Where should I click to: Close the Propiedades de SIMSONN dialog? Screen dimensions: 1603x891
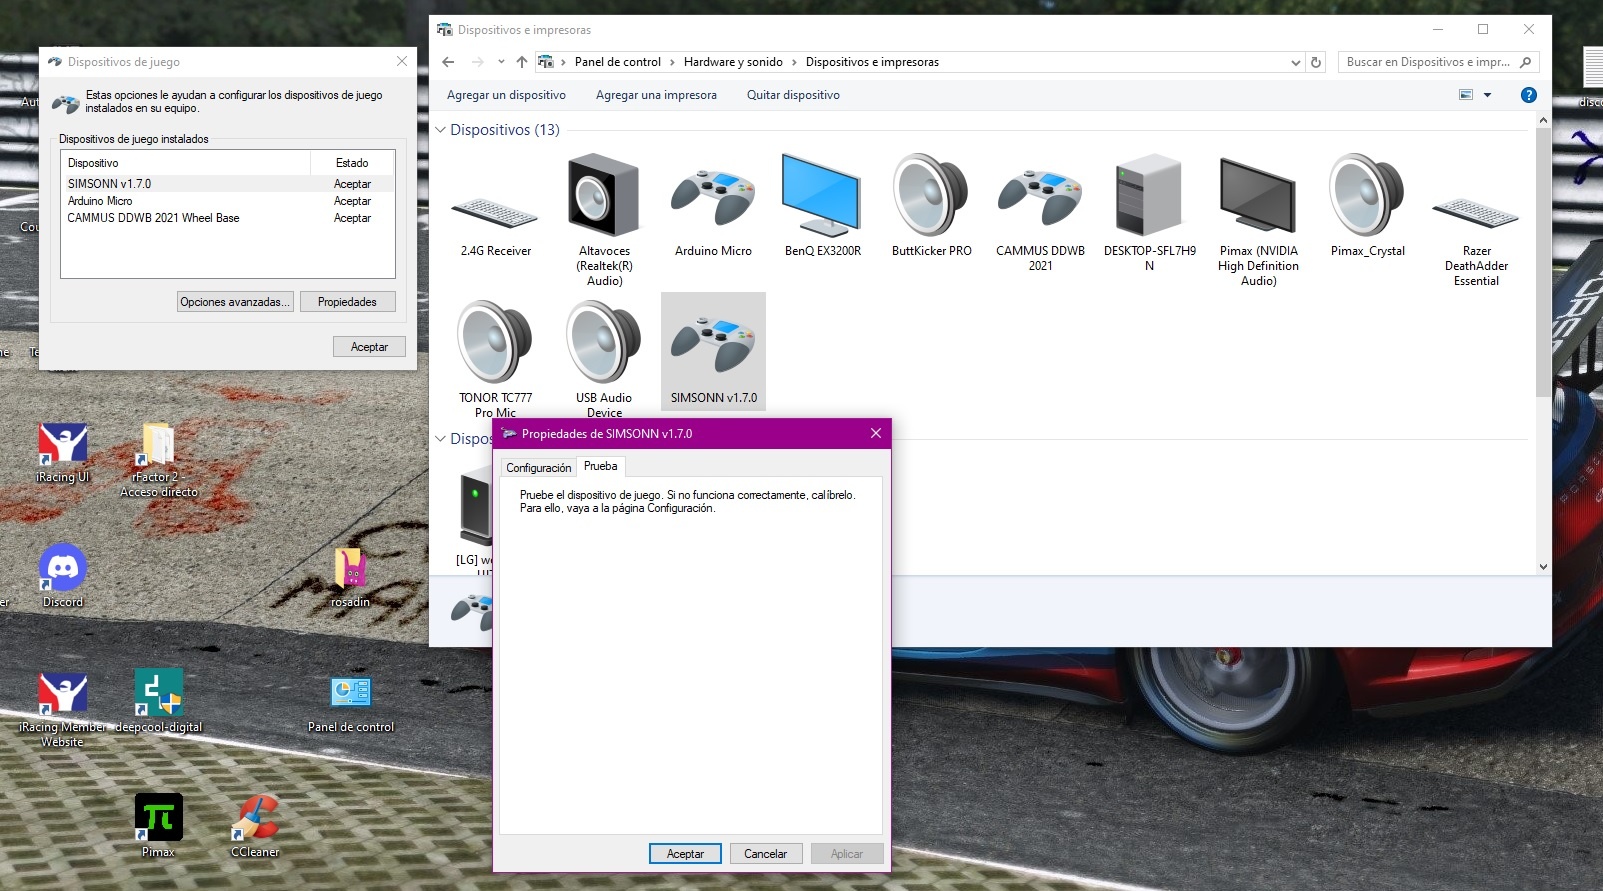(876, 433)
